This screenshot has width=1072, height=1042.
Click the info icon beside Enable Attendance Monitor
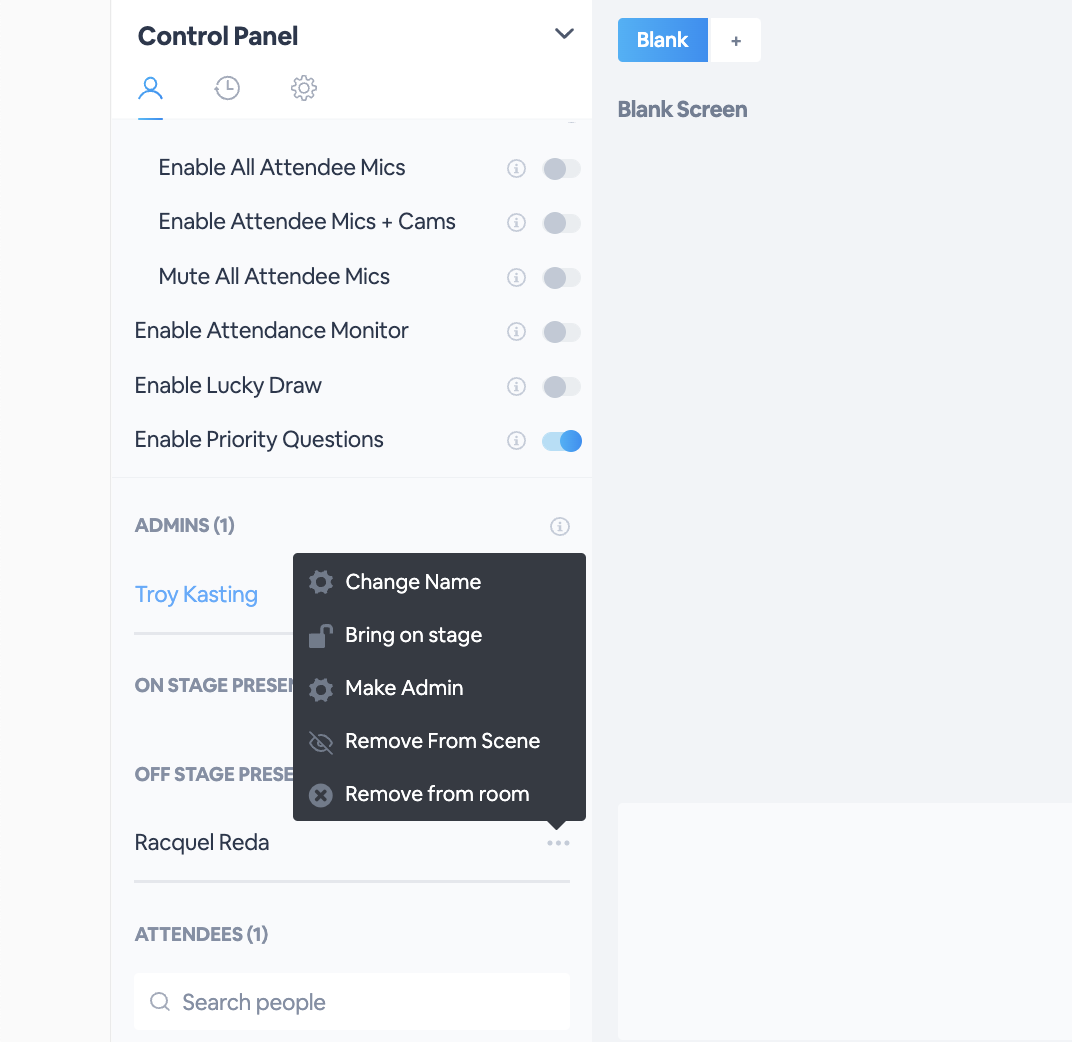[516, 331]
